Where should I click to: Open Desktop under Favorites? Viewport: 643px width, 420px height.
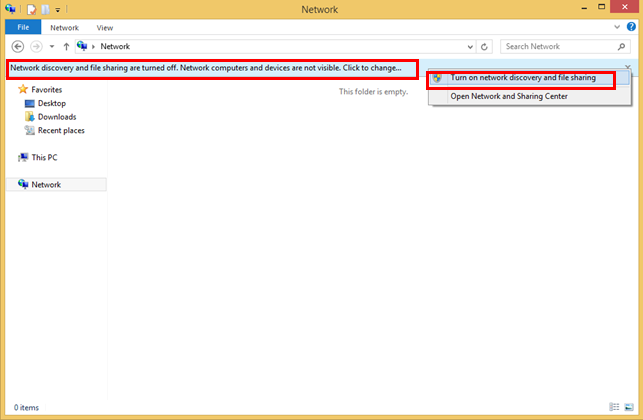(x=52, y=103)
